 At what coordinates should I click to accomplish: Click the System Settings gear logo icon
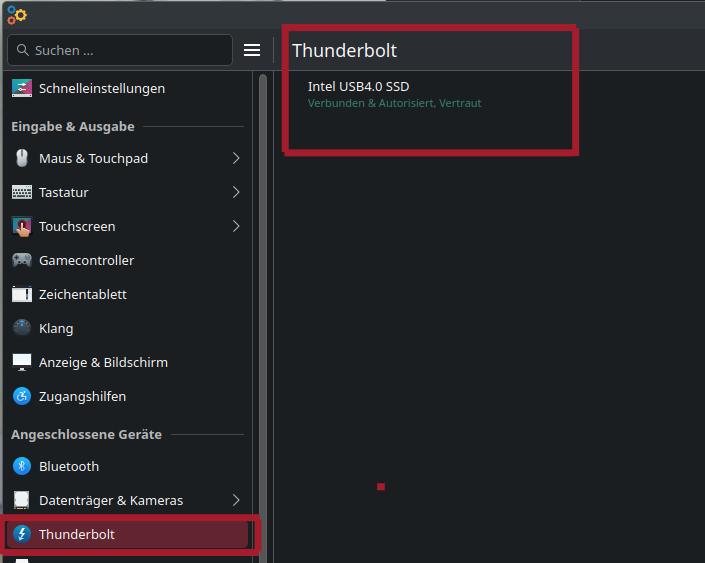pos(17,15)
